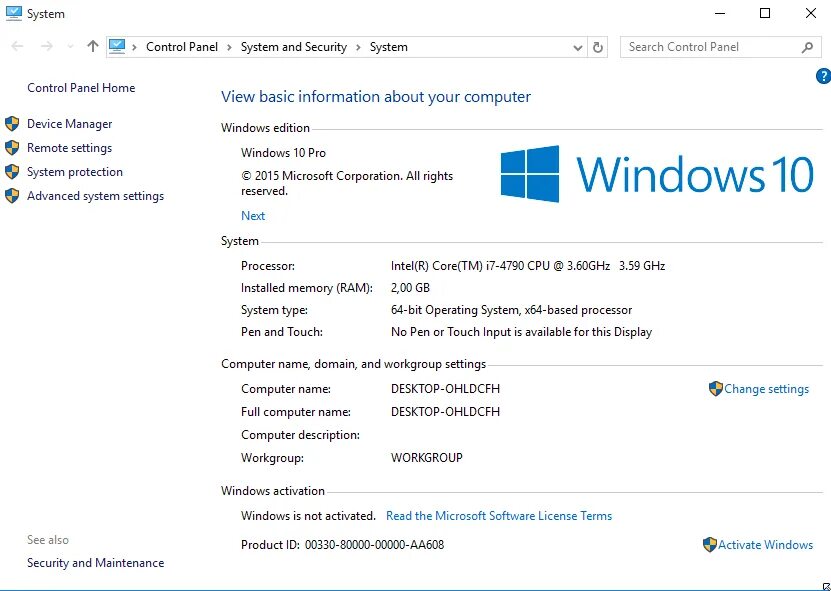Open Security and Maintenance
Image resolution: width=831 pixels, height=591 pixels.
95,563
